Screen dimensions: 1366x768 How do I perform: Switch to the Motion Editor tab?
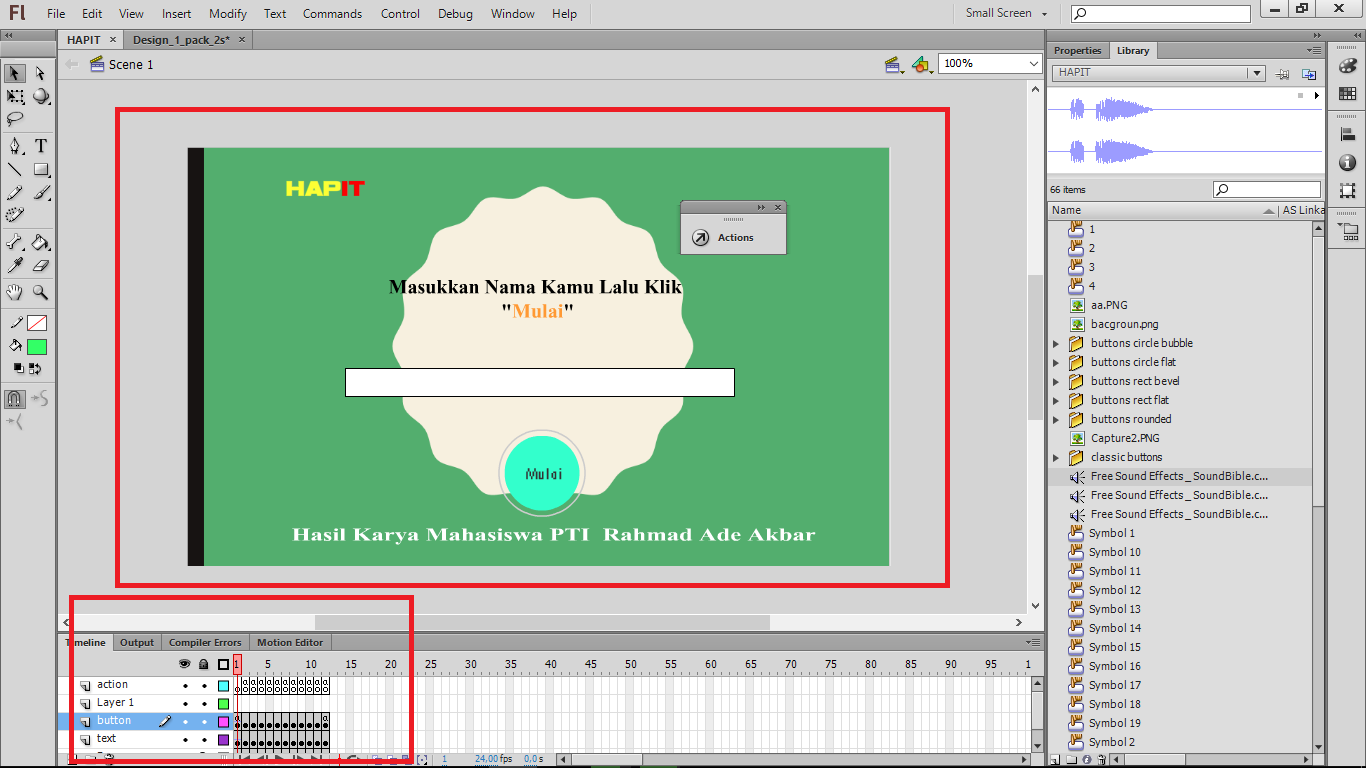point(289,642)
